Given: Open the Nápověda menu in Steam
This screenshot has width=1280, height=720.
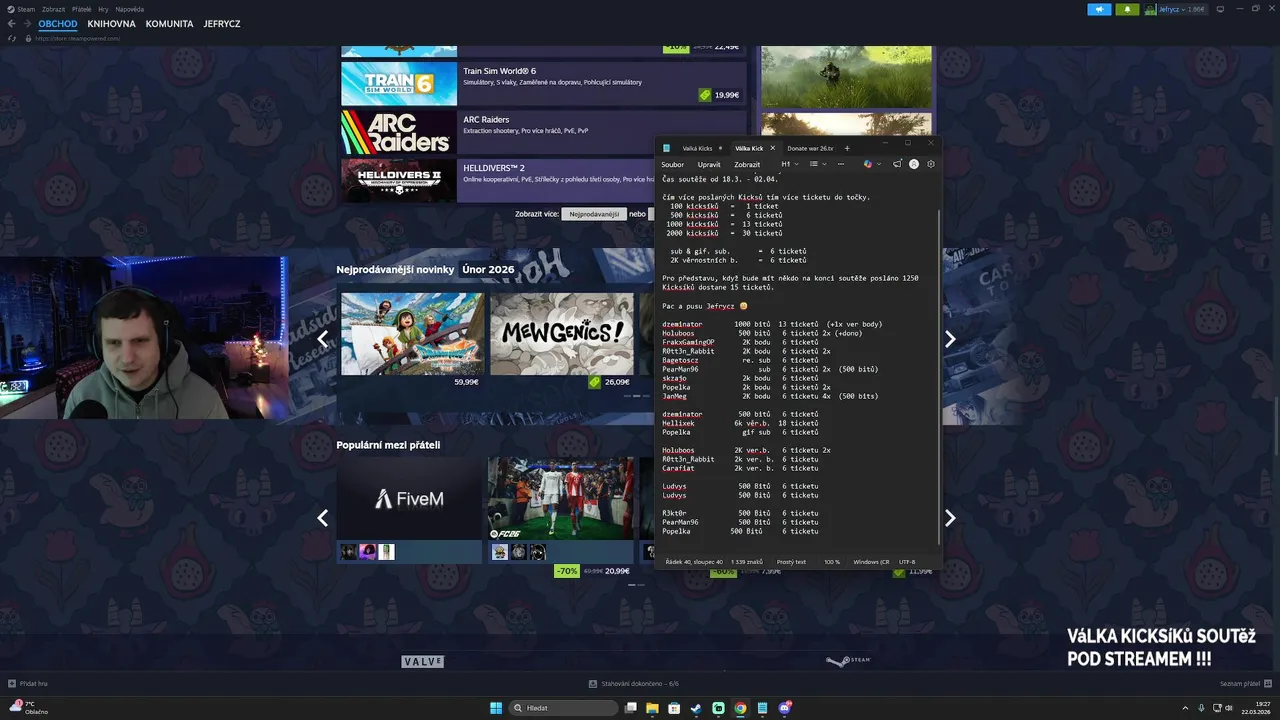Looking at the screenshot, I should (x=129, y=9).
